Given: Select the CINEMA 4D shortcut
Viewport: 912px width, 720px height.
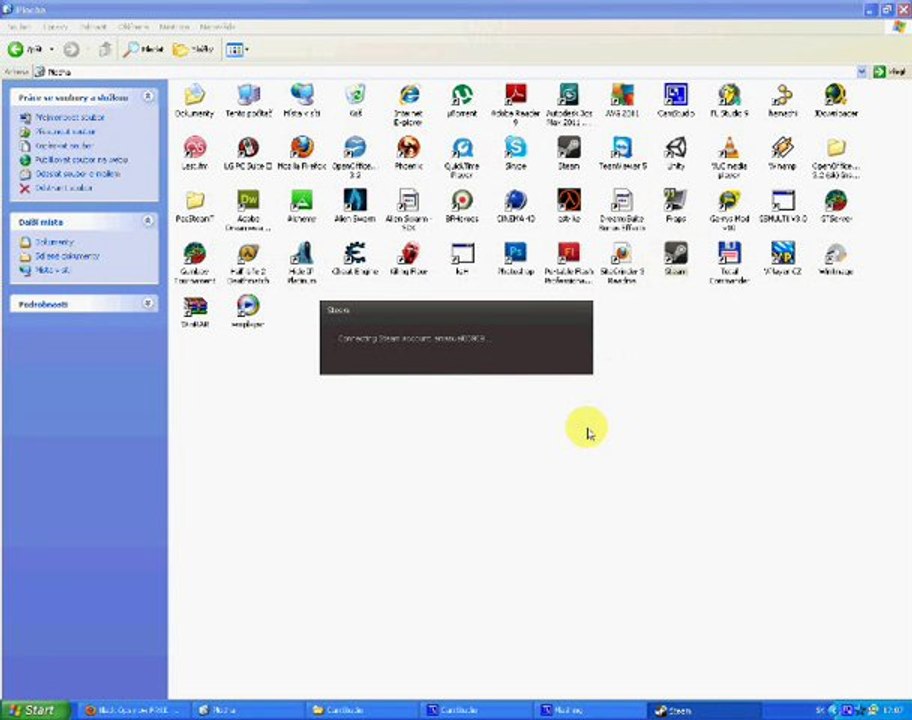Looking at the screenshot, I should click(515, 206).
